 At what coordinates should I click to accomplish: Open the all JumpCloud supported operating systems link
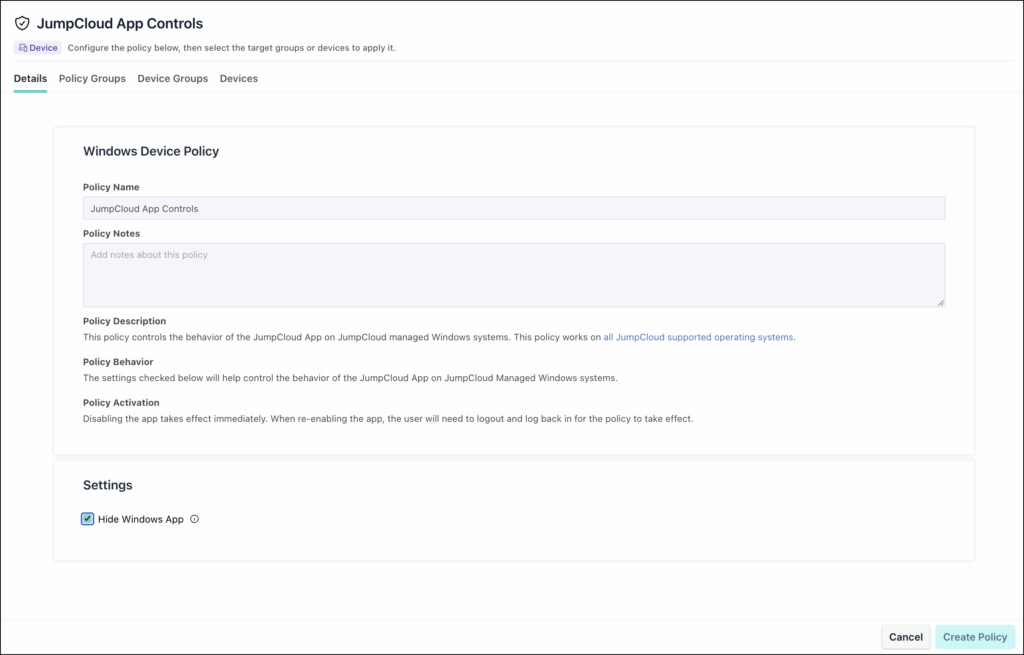coord(697,337)
